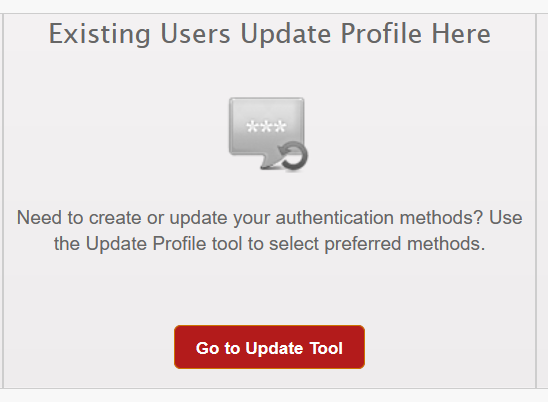Click the word Profile in the heading
This screenshot has height=402, width=548.
[381, 34]
